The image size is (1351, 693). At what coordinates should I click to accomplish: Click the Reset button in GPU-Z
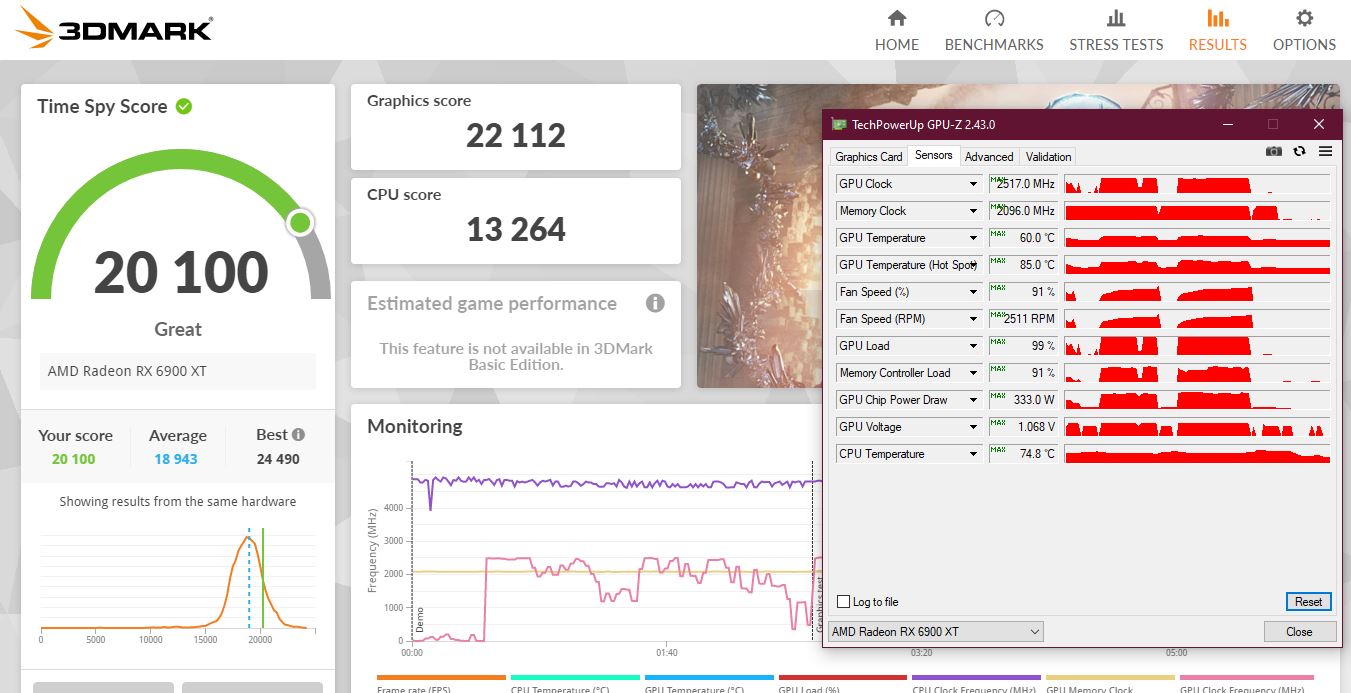point(1308,602)
